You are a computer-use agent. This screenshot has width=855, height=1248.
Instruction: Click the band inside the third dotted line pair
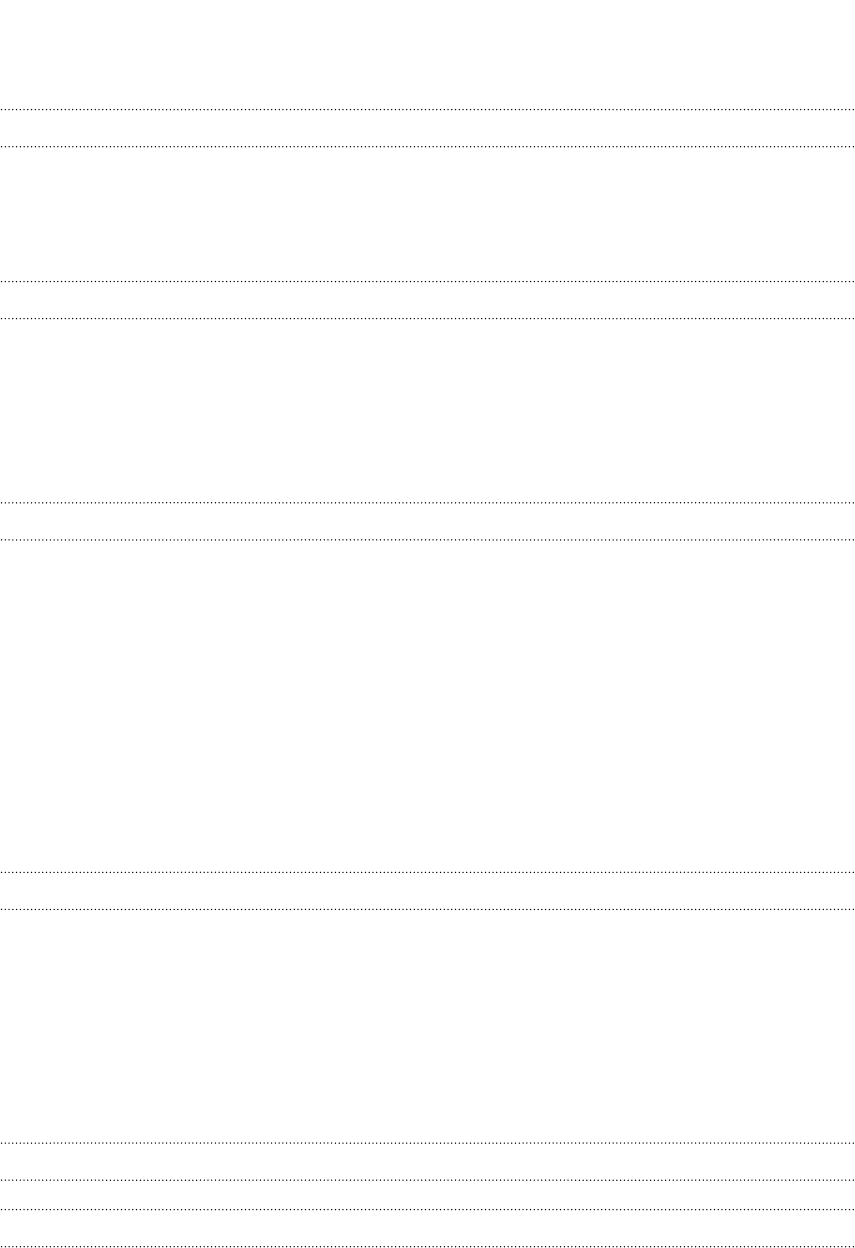(427, 521)
